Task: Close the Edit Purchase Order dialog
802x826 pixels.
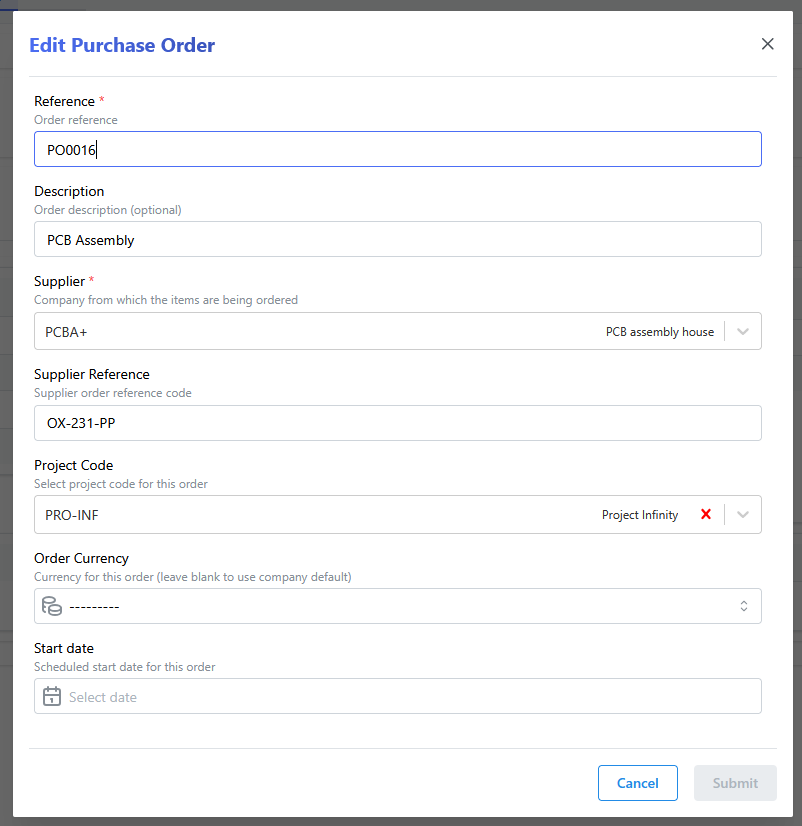Action: (767, 44)
